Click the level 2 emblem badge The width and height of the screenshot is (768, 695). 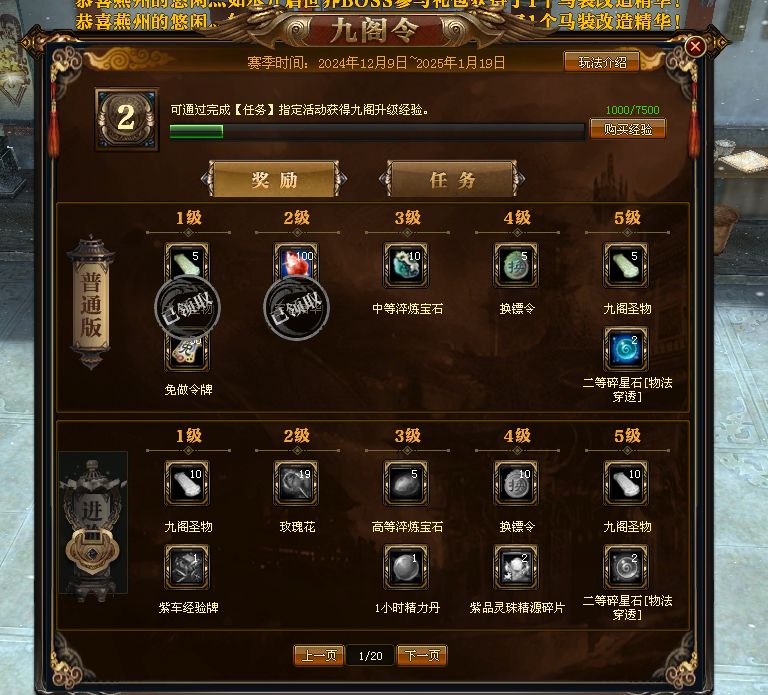pos(127,119)
